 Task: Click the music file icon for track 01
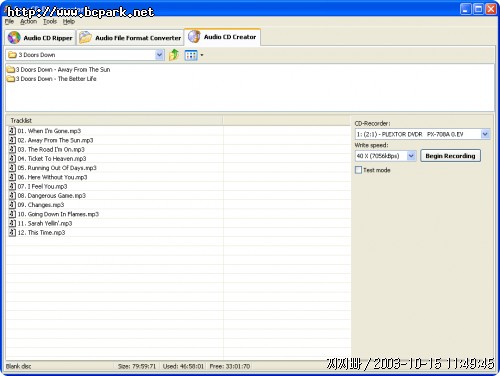click(x=12, y=131)
